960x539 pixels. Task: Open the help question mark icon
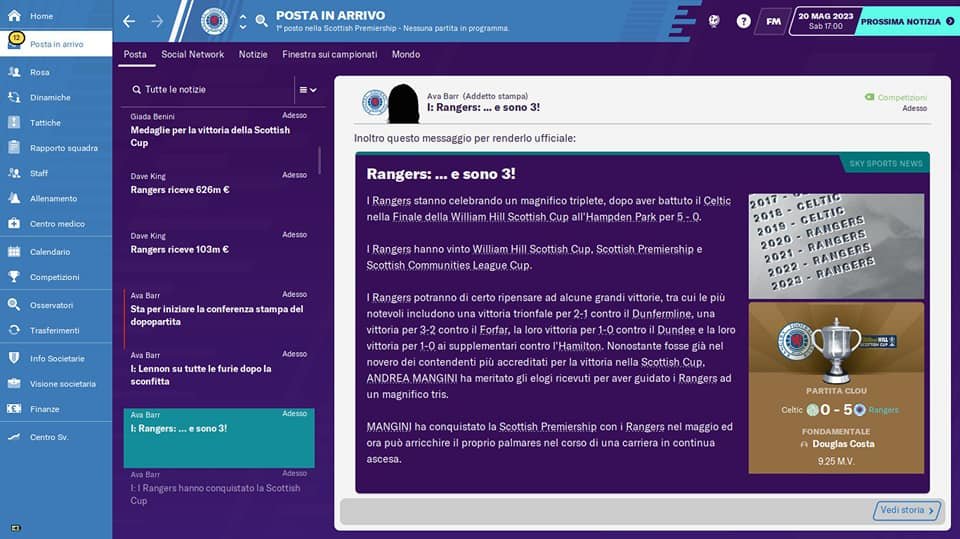click(743, 21)
